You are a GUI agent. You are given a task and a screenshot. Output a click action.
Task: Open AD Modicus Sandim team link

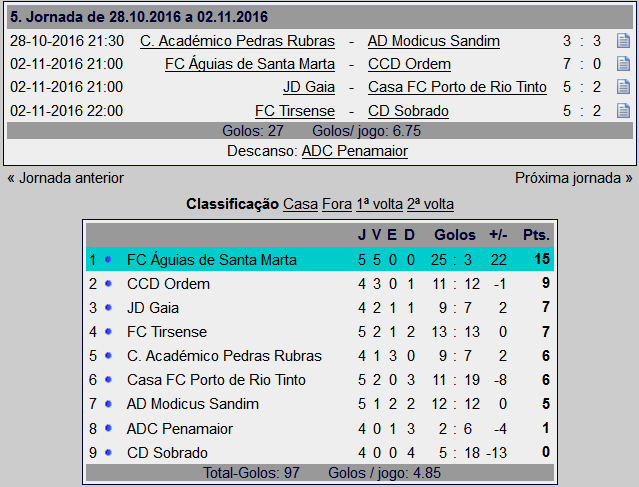point(434,42)
